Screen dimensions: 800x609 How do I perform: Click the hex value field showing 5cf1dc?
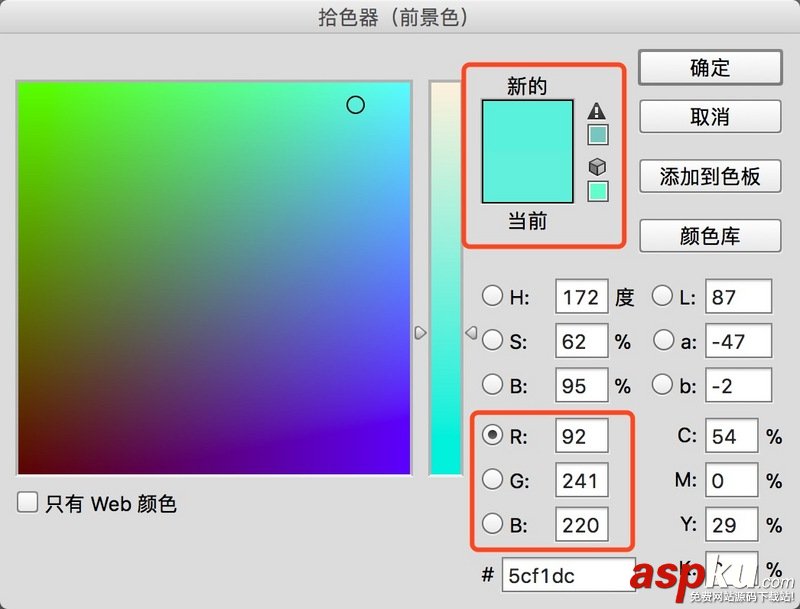[568, 576]
